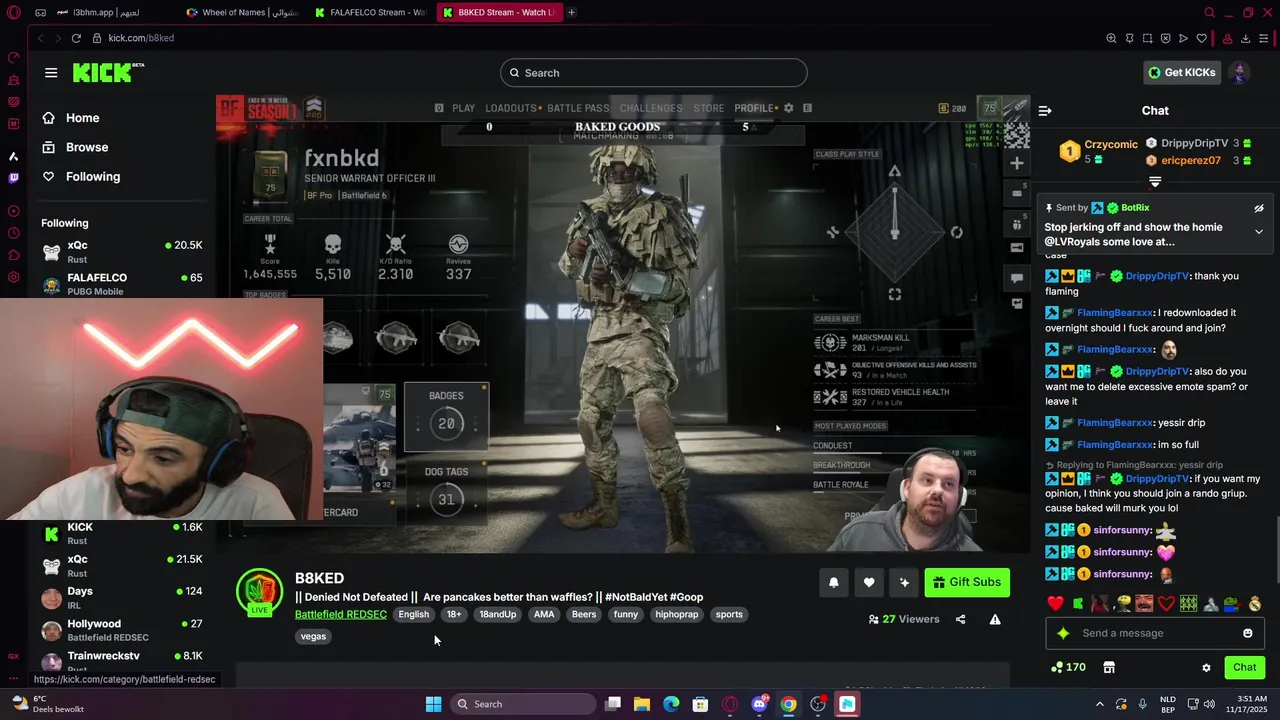Follow B8KED with heart button
1280x720 pixels.
(x=869, y=583)
